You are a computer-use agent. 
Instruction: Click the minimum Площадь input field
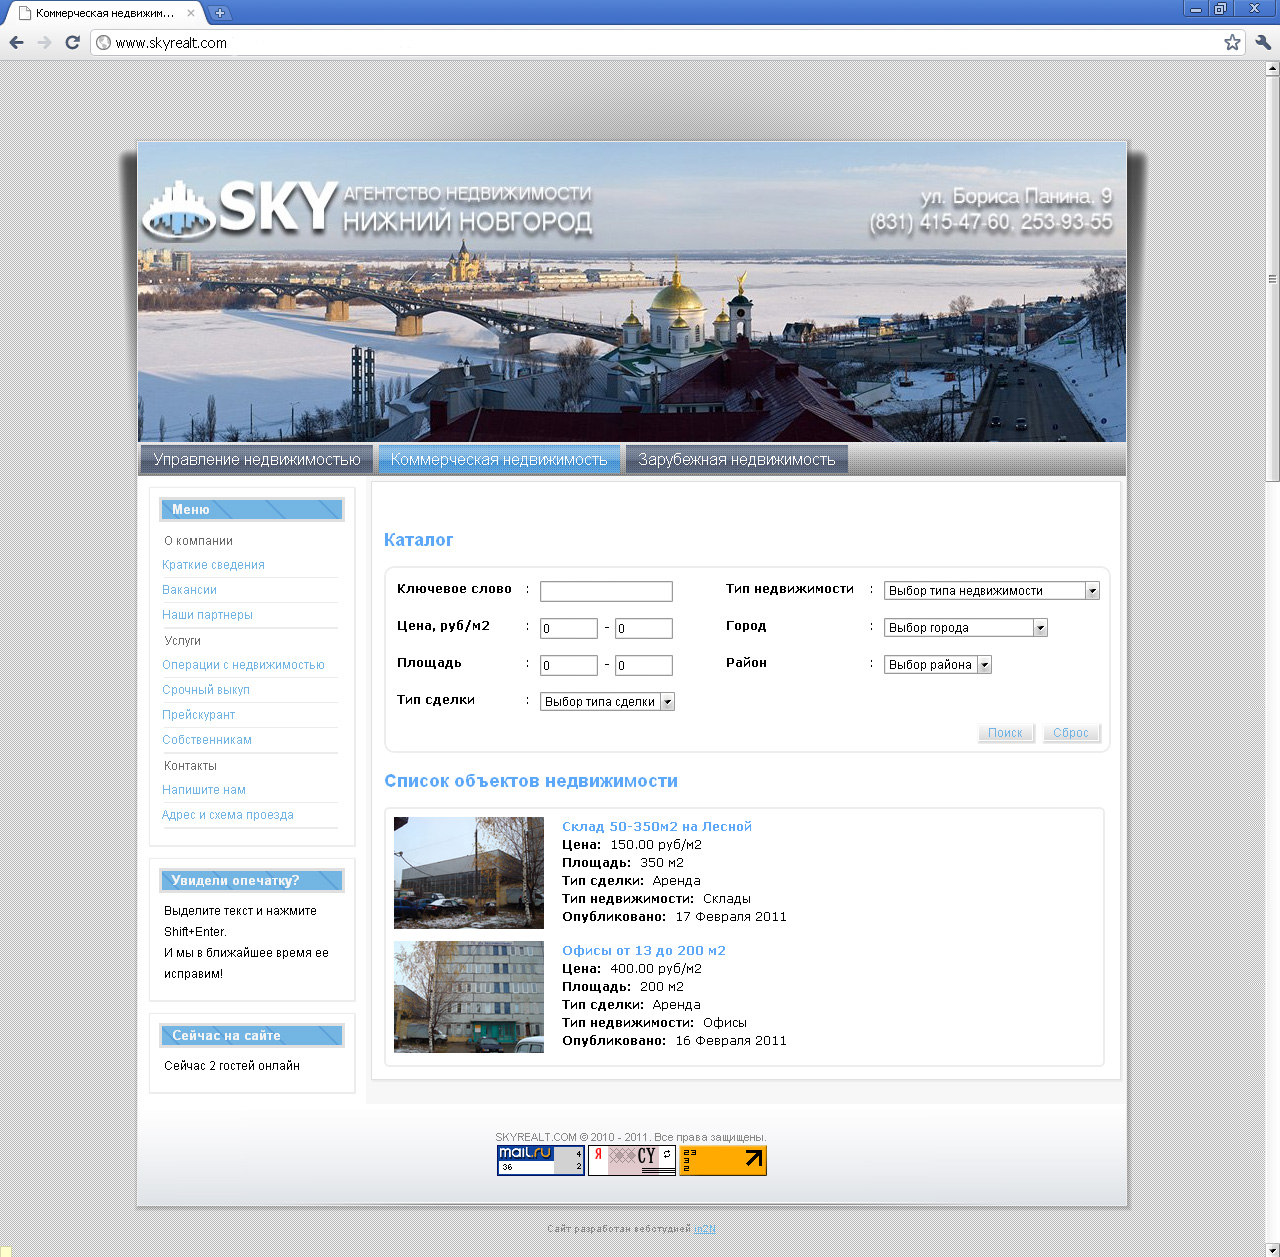pyautogui.click(x=569, y=665)
